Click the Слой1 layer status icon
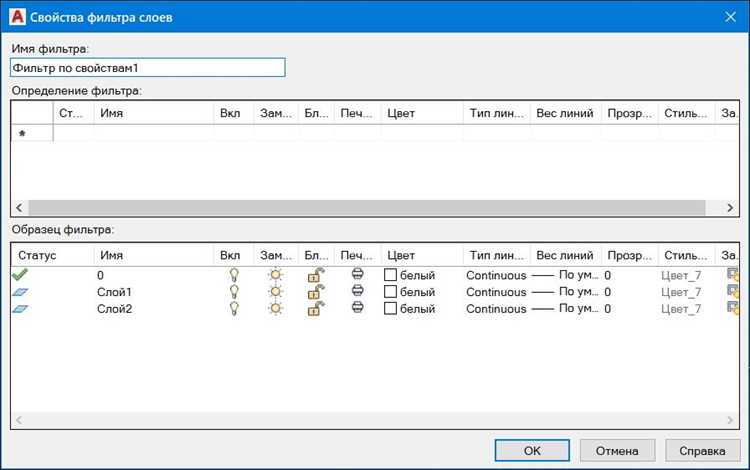This screenshot has width=750, height=470. pos(20,292)
